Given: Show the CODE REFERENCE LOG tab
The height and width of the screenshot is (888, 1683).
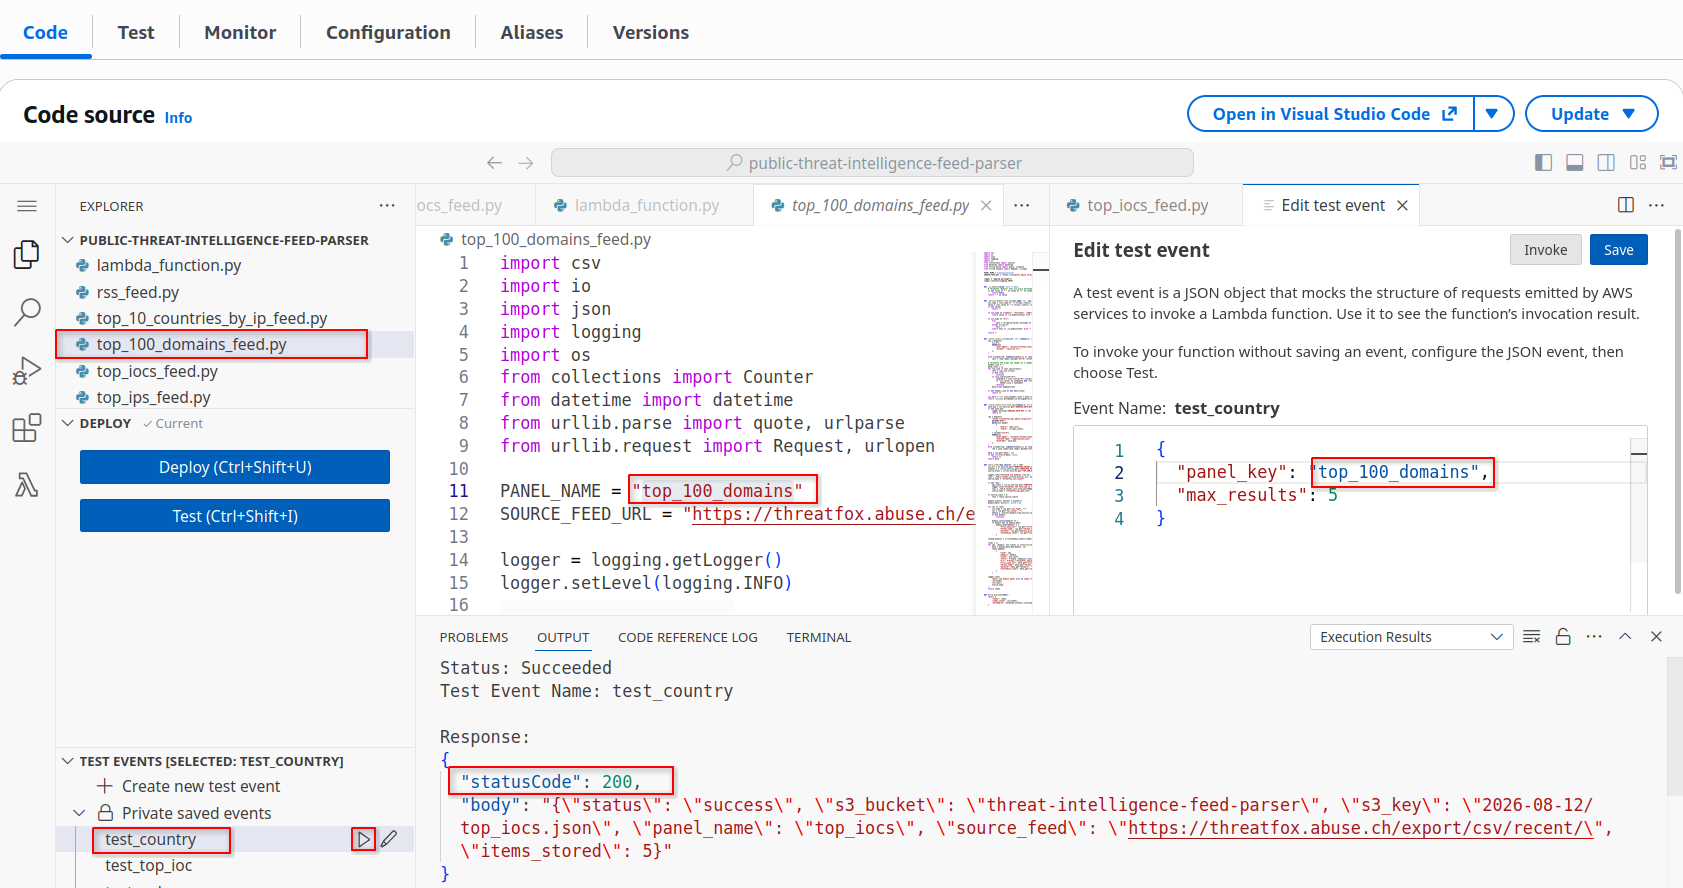Looking at the screenshot, I should click(688, 637).
